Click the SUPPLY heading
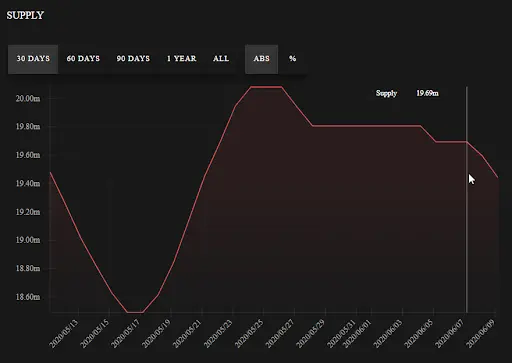Screen dimensions: 512x363 [25, 15]
